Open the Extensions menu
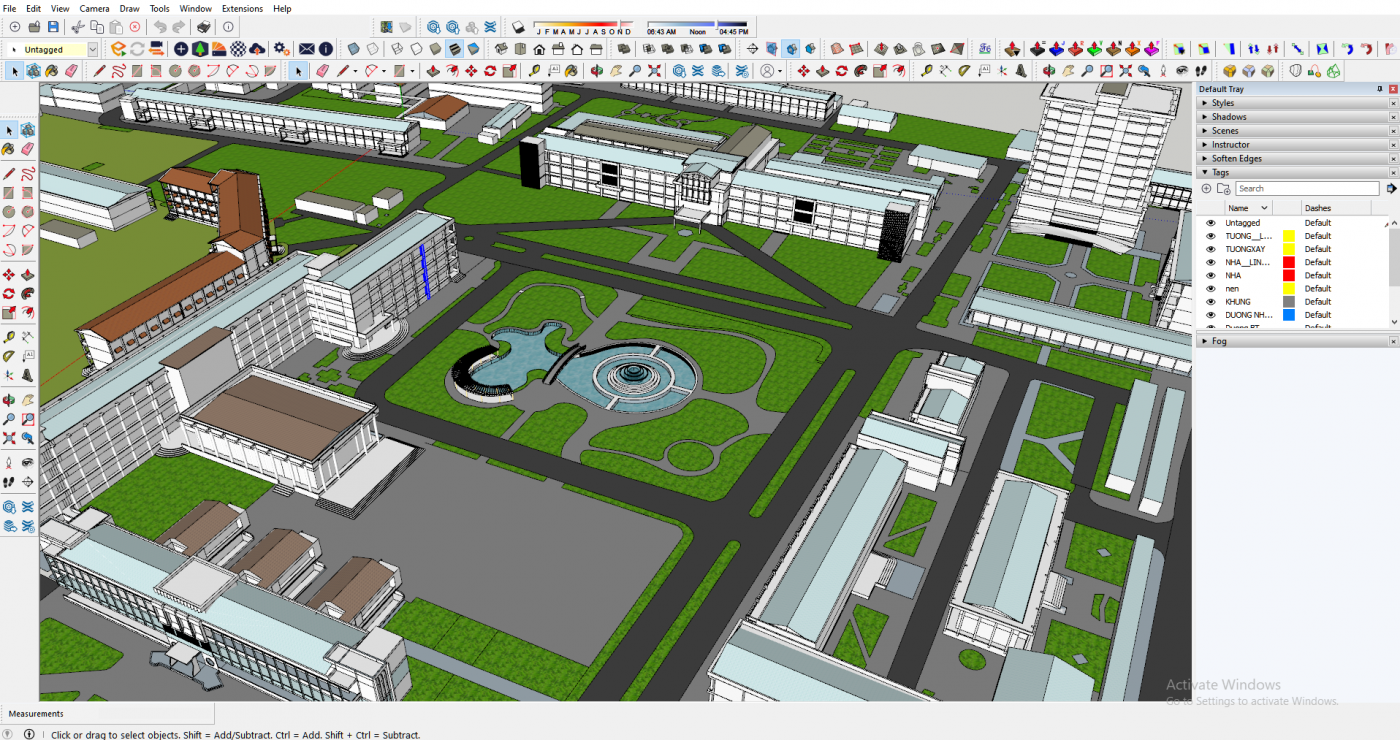 pyautogui.click(x=242, y=8)
